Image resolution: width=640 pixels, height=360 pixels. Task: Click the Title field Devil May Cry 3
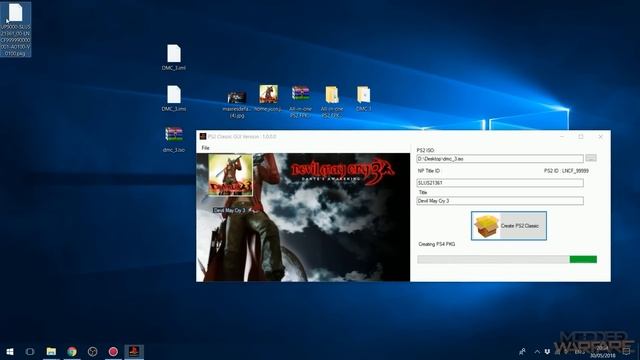[x=500, y=201]
